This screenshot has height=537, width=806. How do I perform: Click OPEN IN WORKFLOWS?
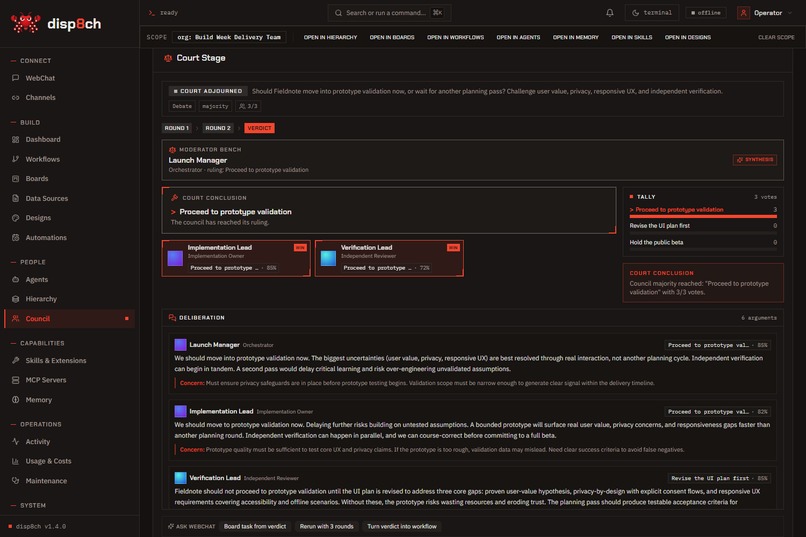coord(455,38)
